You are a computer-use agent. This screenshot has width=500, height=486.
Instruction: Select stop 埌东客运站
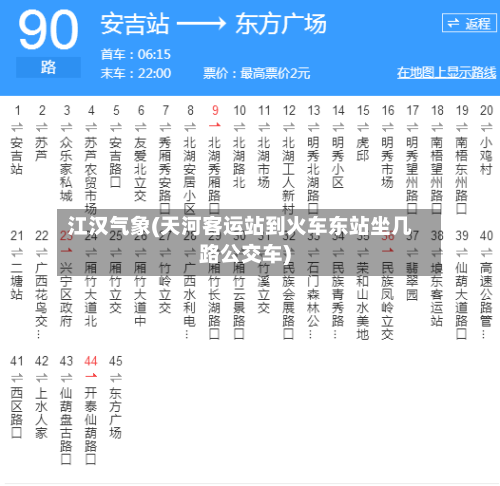[437, 294]
